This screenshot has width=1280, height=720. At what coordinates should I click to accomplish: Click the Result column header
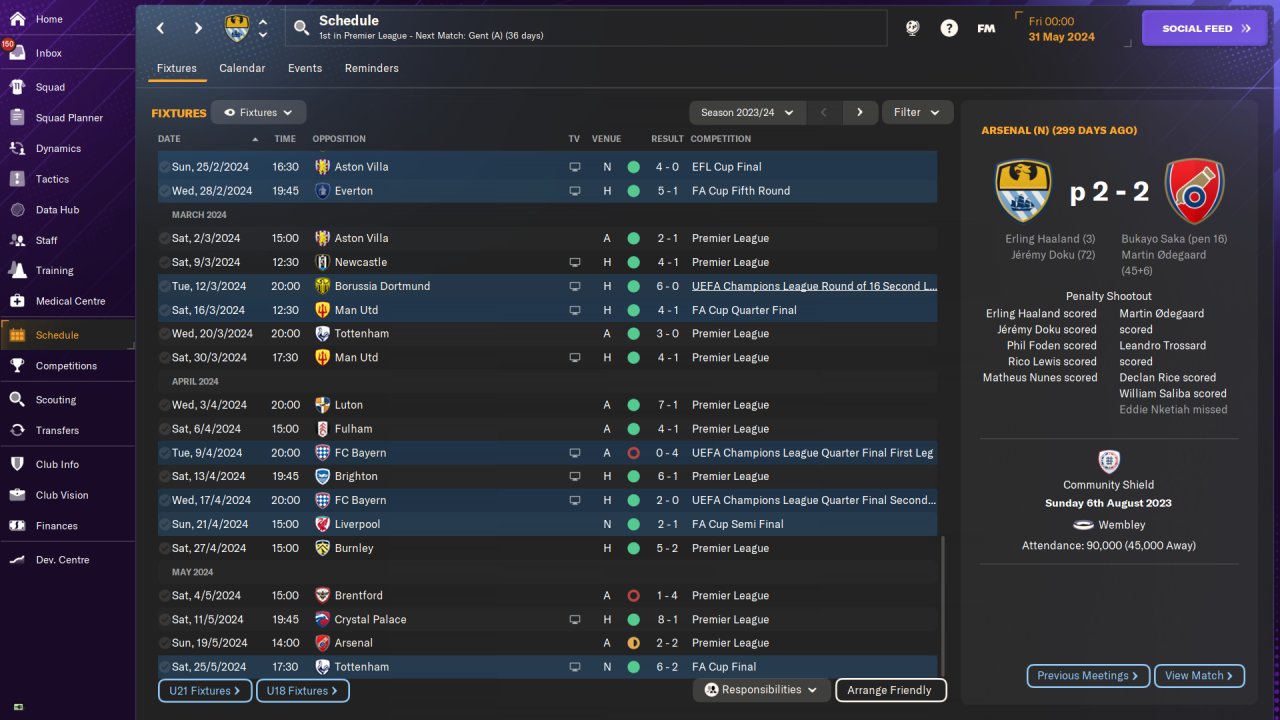click(667, 139)
